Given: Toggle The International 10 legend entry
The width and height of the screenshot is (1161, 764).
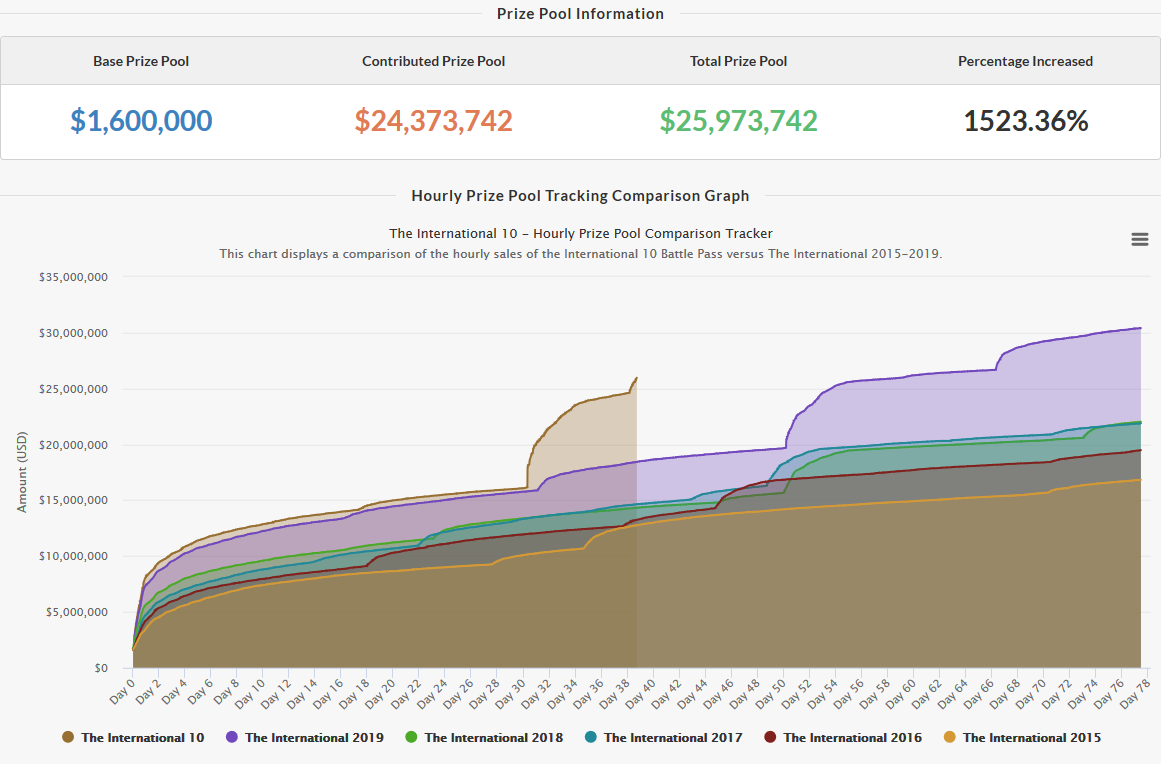Looking at the screenshot, I should click(142, 738).
